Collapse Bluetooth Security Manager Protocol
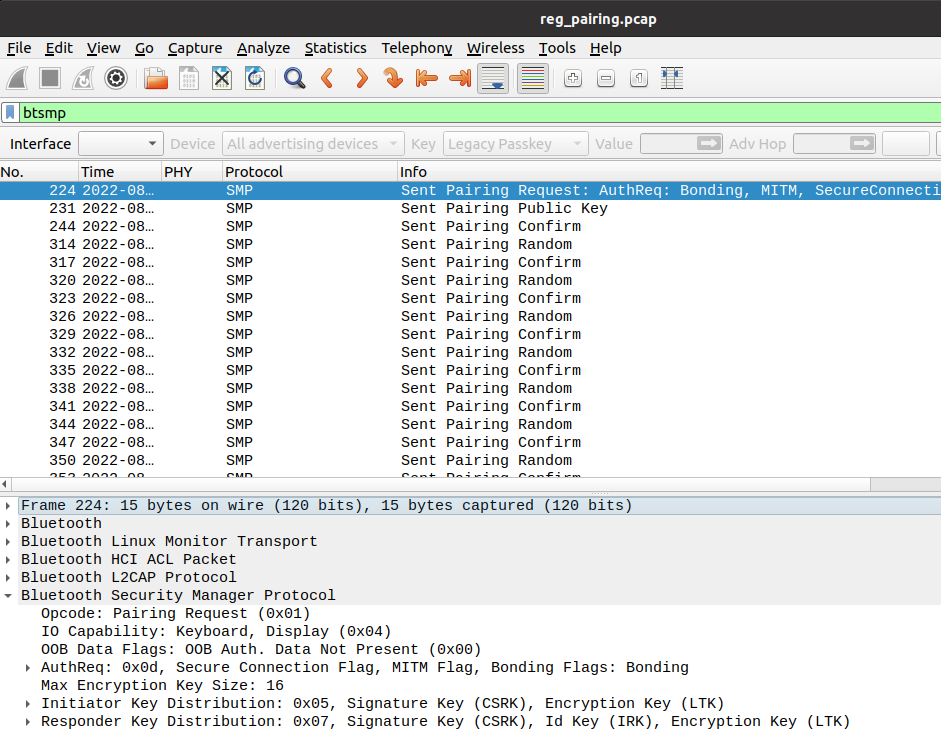The image size is (941, 756). point(9,596)
